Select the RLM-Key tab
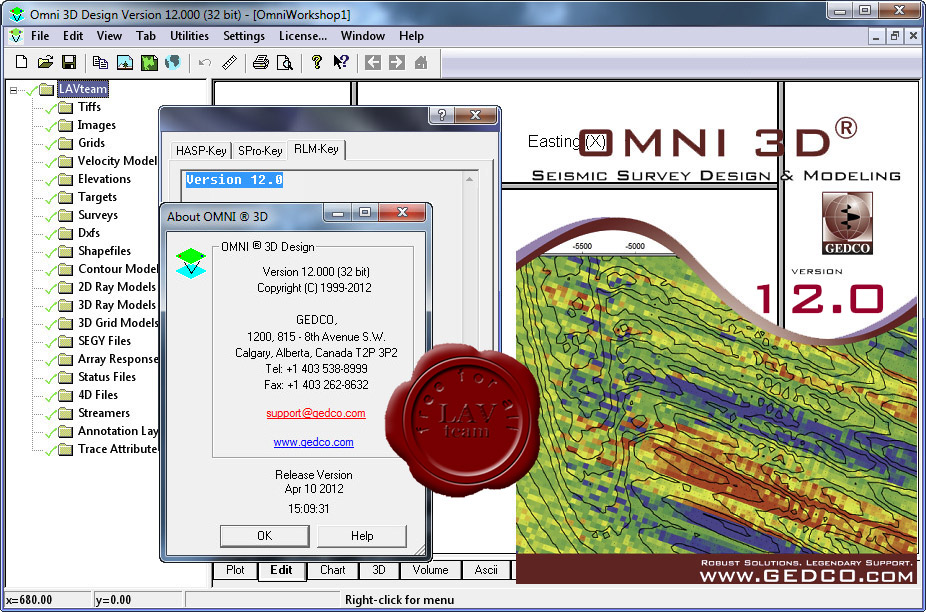The height and width of the screenshot is (612, 926). pyautogui.click(x=317, y=149)
